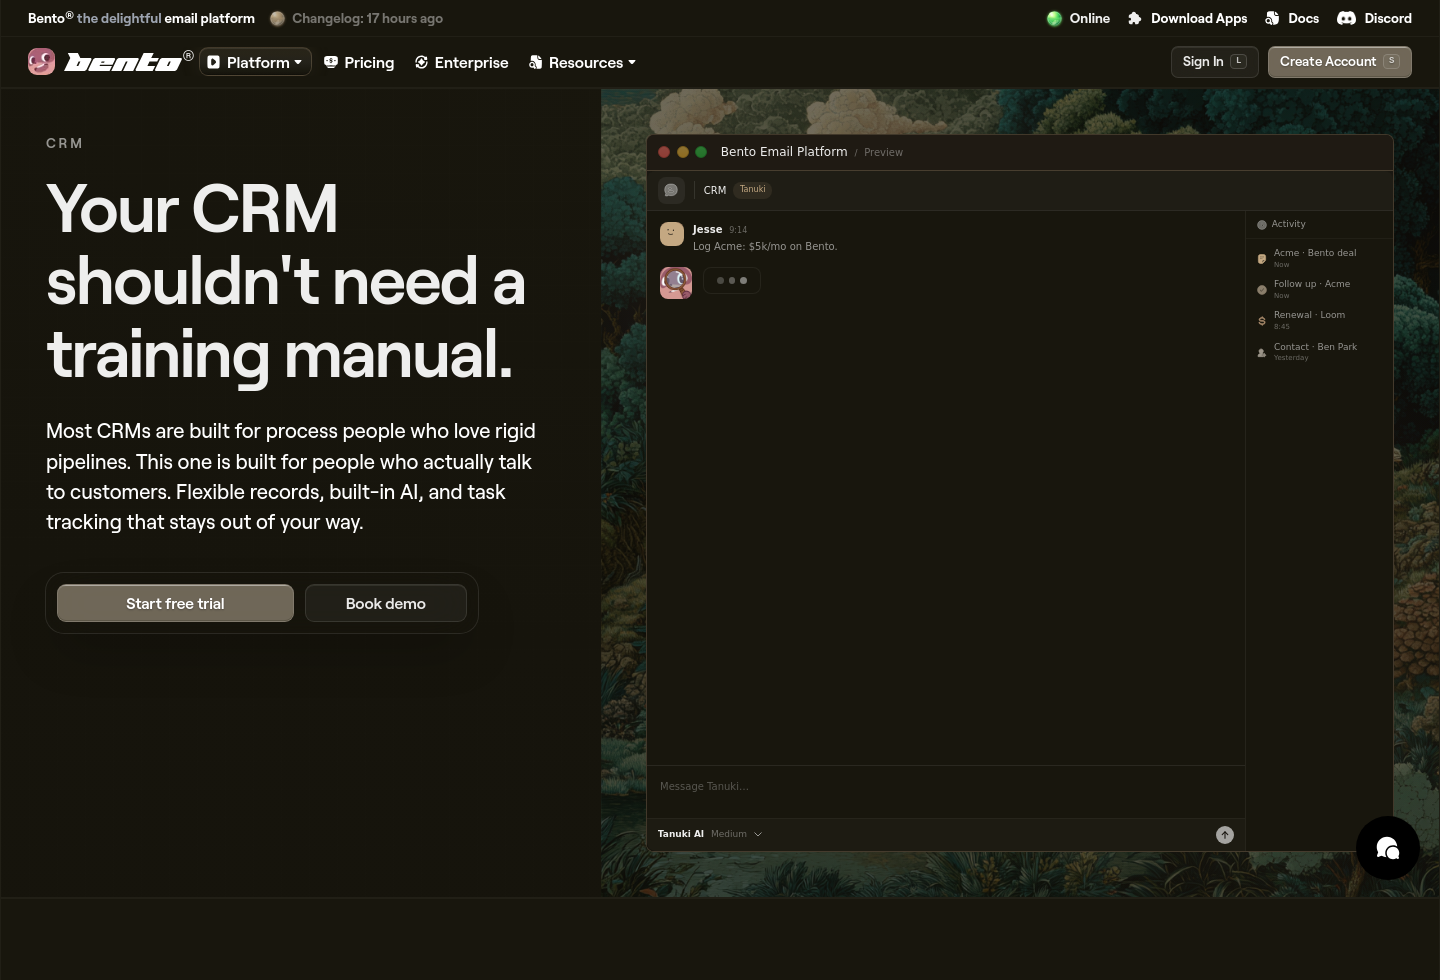Click the Docs icon in top bar
The height and width of the screenshot is (980, 1440).
(1272, 18)
